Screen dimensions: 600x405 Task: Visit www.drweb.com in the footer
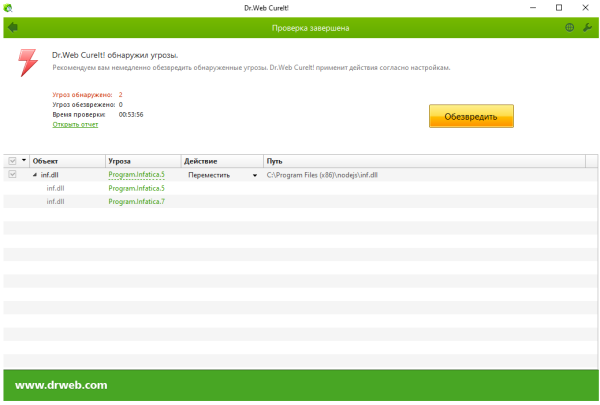pos(61,385)
